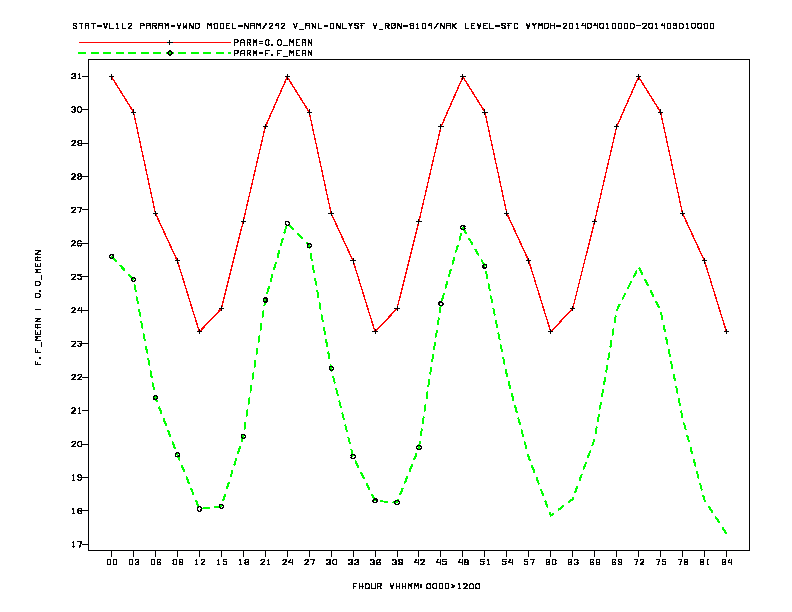Click x-axis tick label 36
Image resolution: width=792 pixels, height=612 pixels.
375,562
